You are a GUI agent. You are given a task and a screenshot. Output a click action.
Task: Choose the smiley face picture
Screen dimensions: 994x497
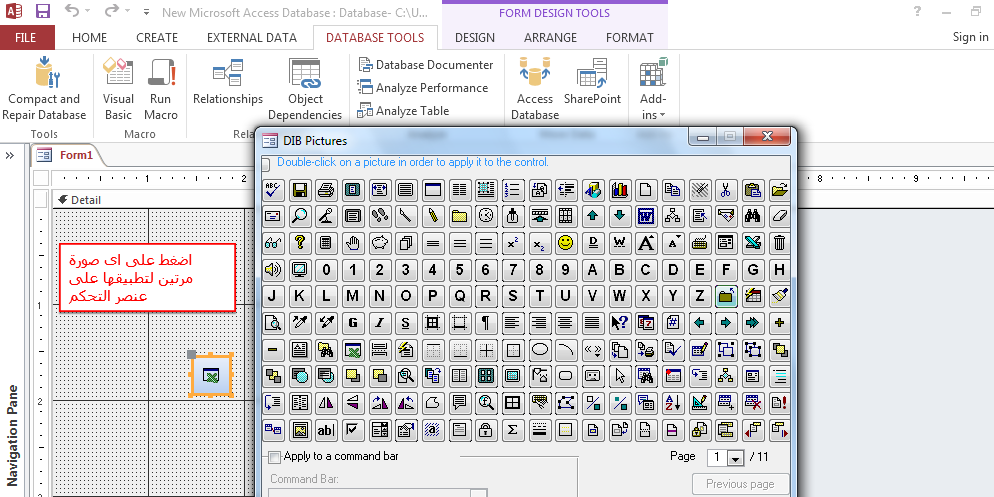(x=565, y=243)
